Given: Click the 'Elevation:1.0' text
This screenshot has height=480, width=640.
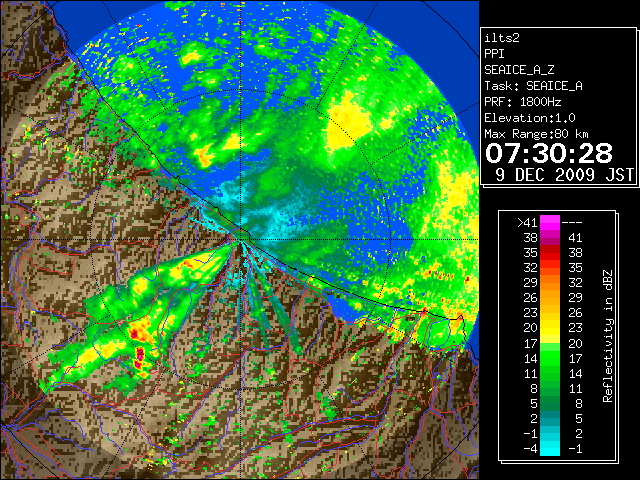Looking at the screenshot, I should click(530, 118).
